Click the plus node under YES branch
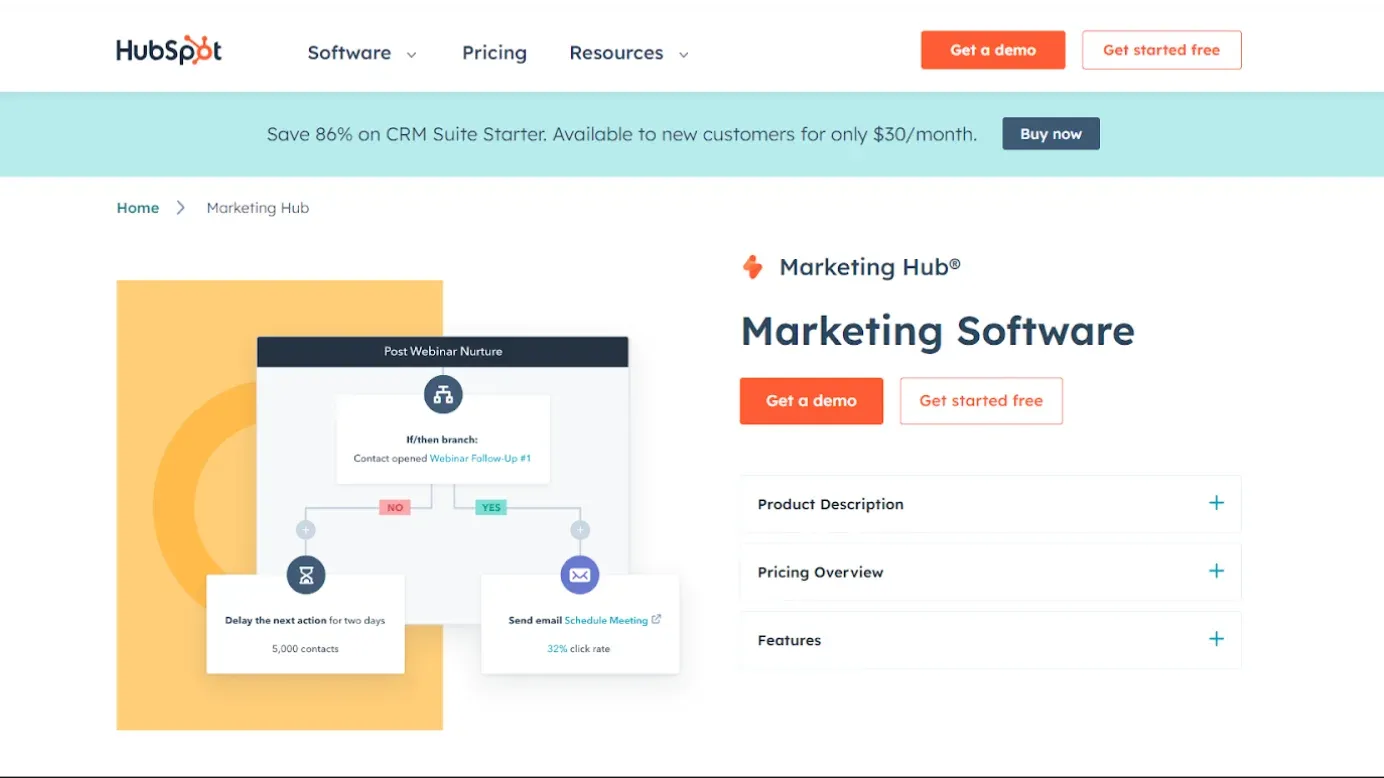 (x=580, y=530)
